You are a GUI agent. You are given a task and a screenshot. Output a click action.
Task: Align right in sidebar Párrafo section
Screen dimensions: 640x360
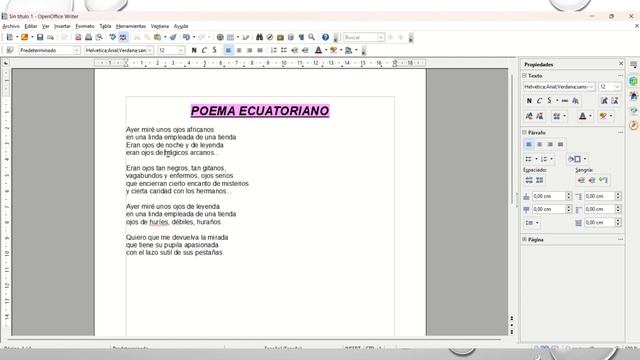550,144
